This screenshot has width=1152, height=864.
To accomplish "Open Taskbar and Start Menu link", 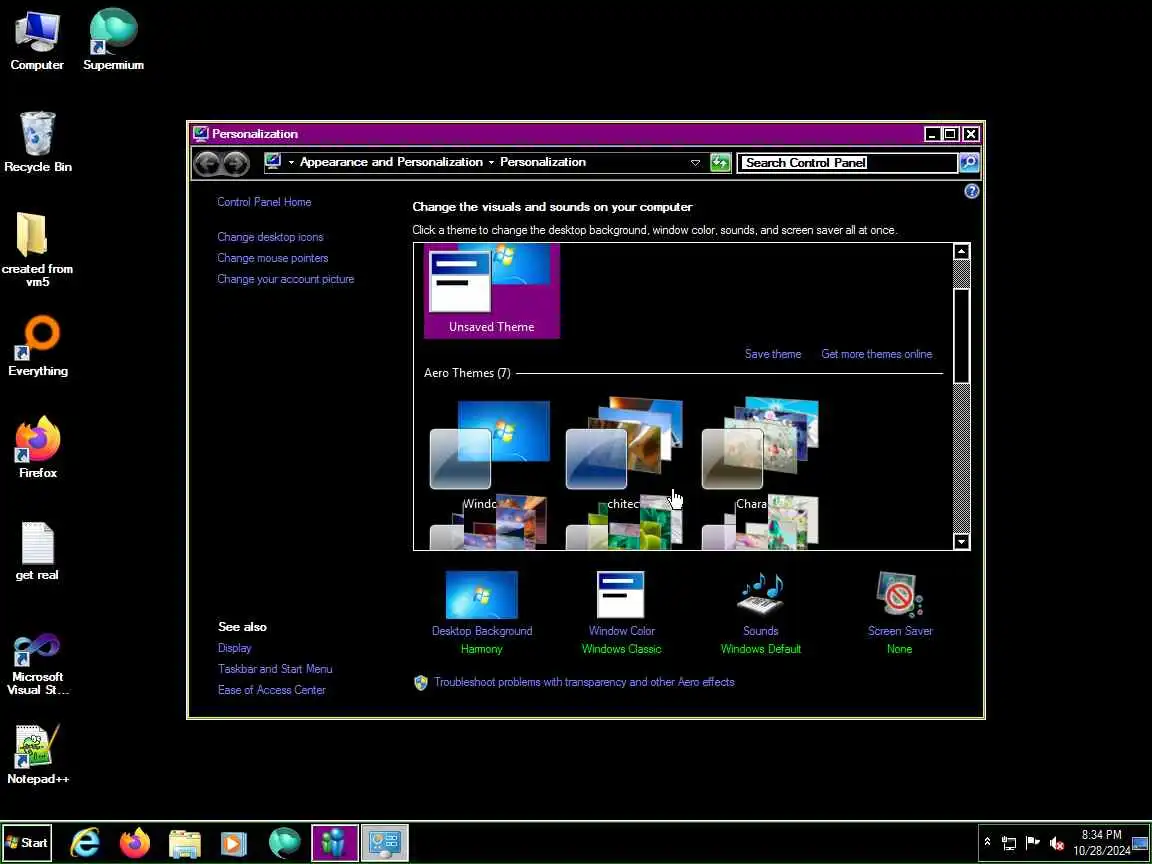I will point(275,669).
